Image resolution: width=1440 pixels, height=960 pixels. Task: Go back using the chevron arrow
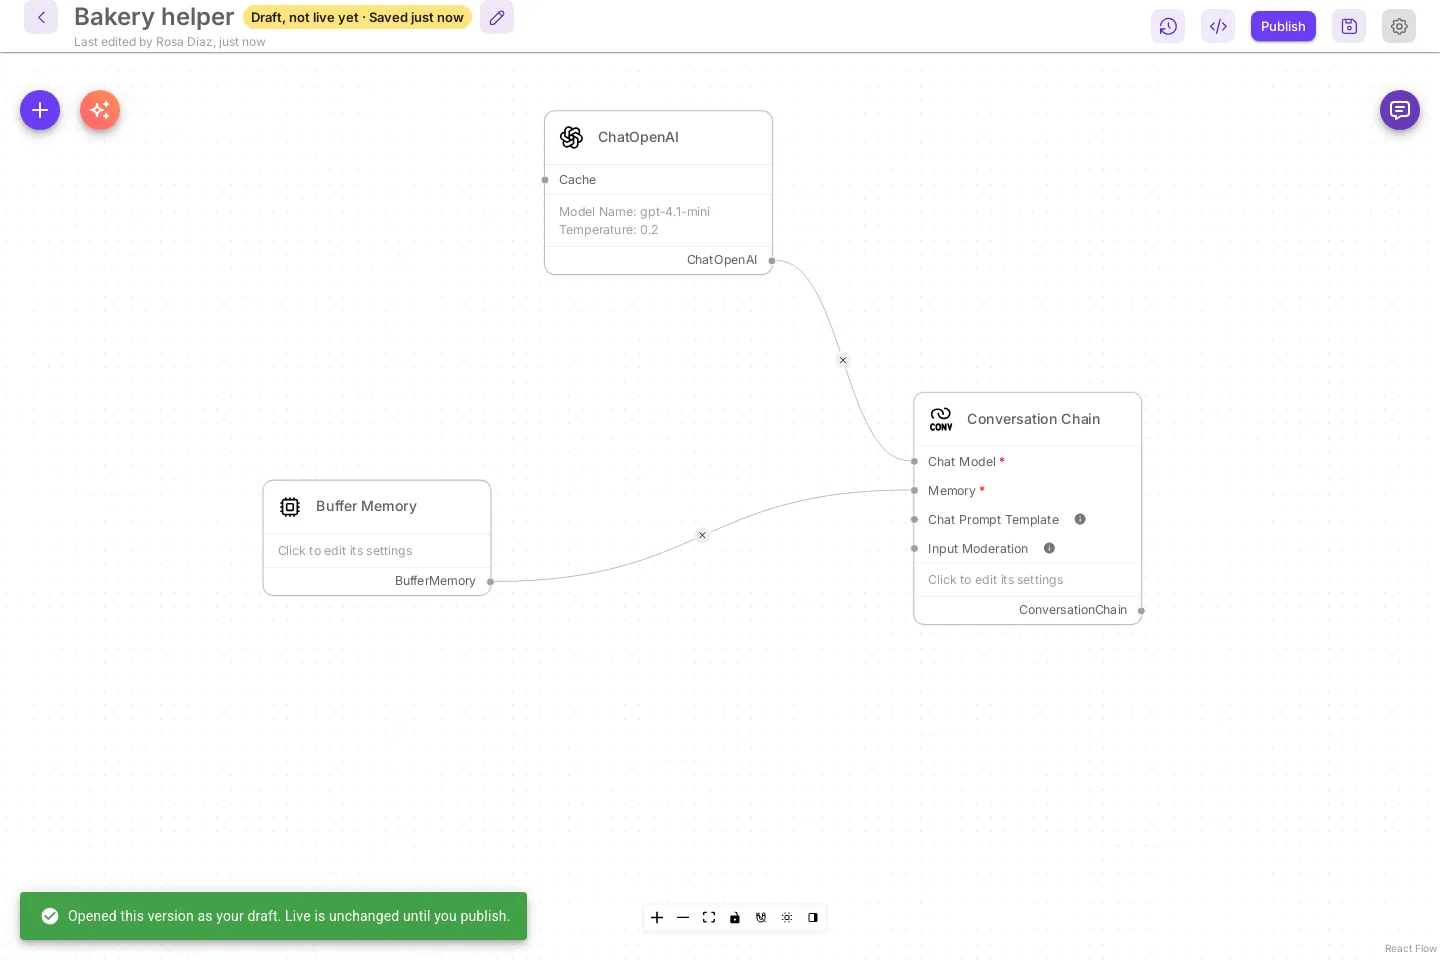[41, 17]
